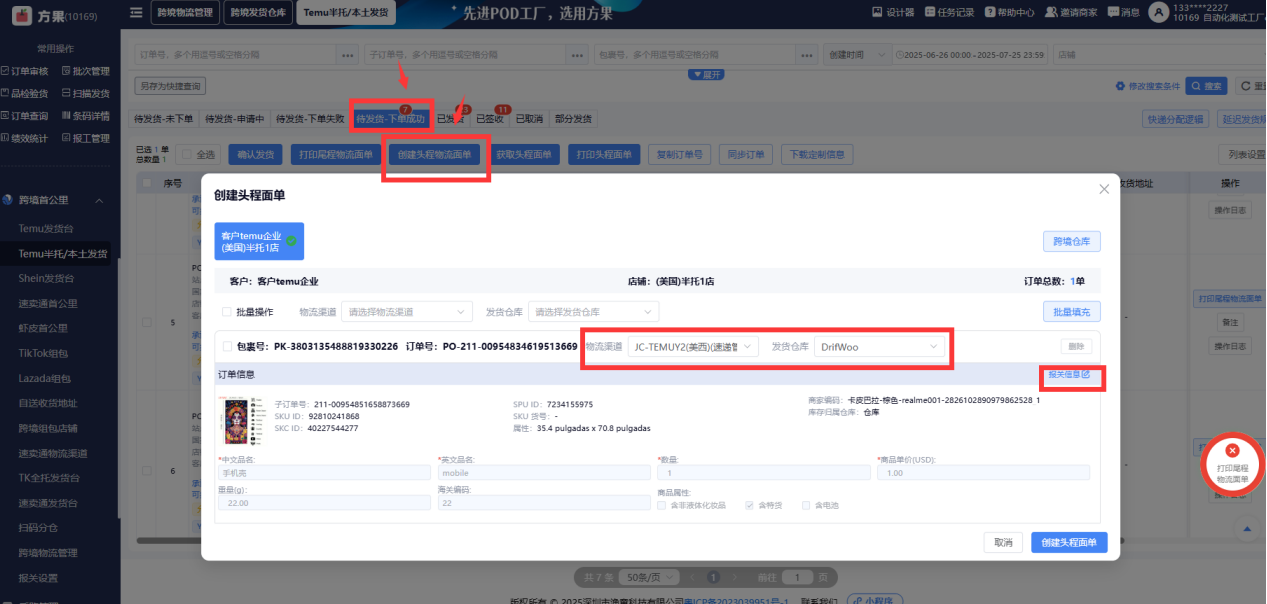The height and width of the screenshot is (604, 1267).
Task: Tick the checkbox beside 包裹号 PK-3803135488819330226
Action: tap(227, 346)
